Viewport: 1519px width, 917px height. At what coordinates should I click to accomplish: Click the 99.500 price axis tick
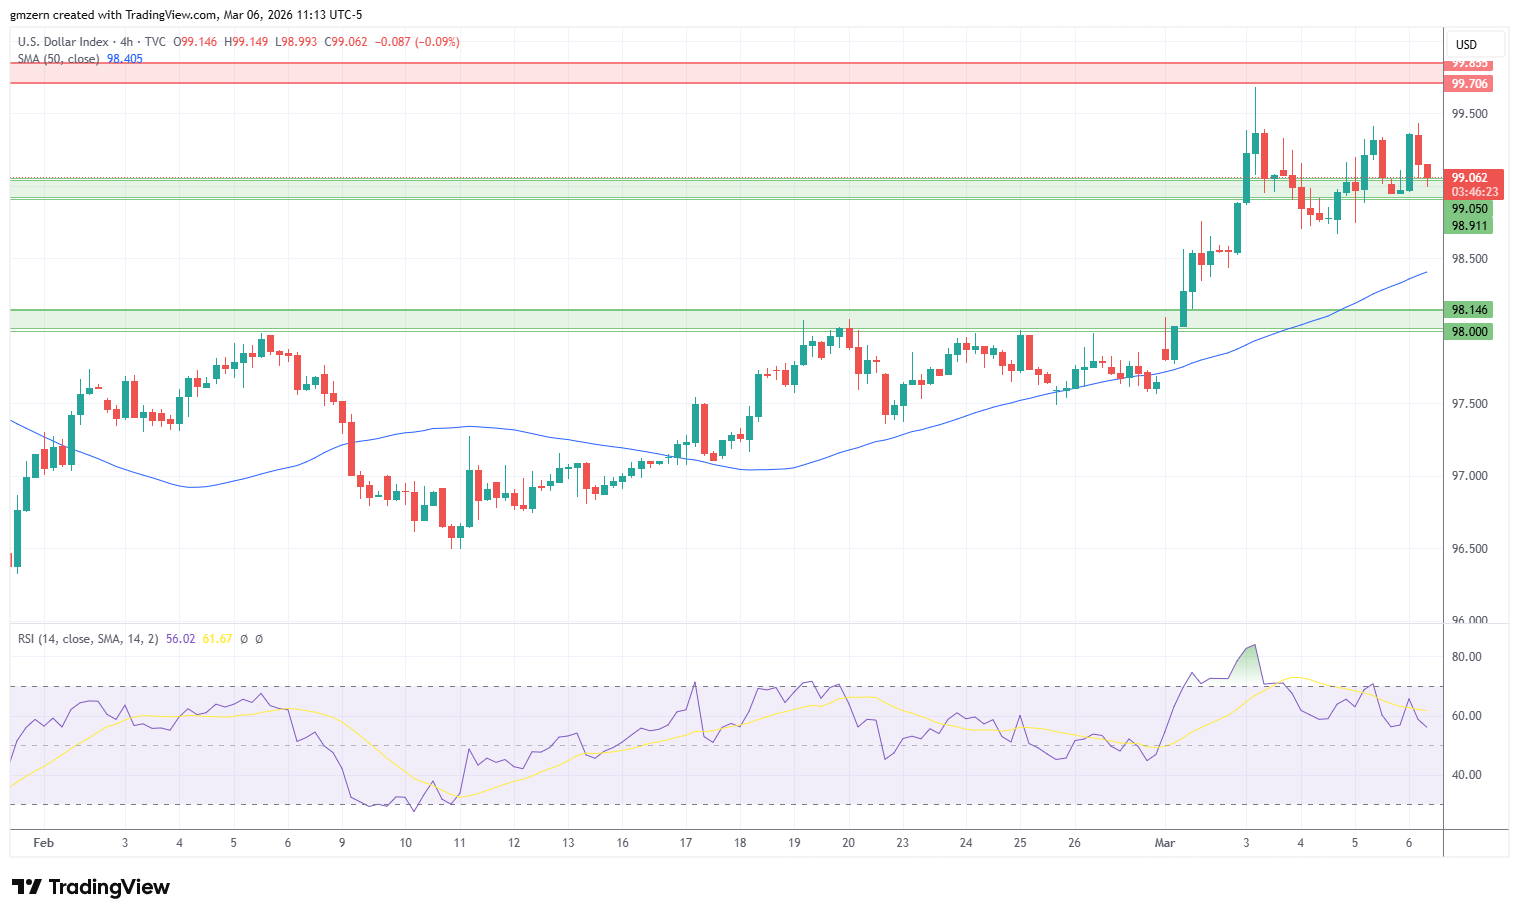point(1470,114)
